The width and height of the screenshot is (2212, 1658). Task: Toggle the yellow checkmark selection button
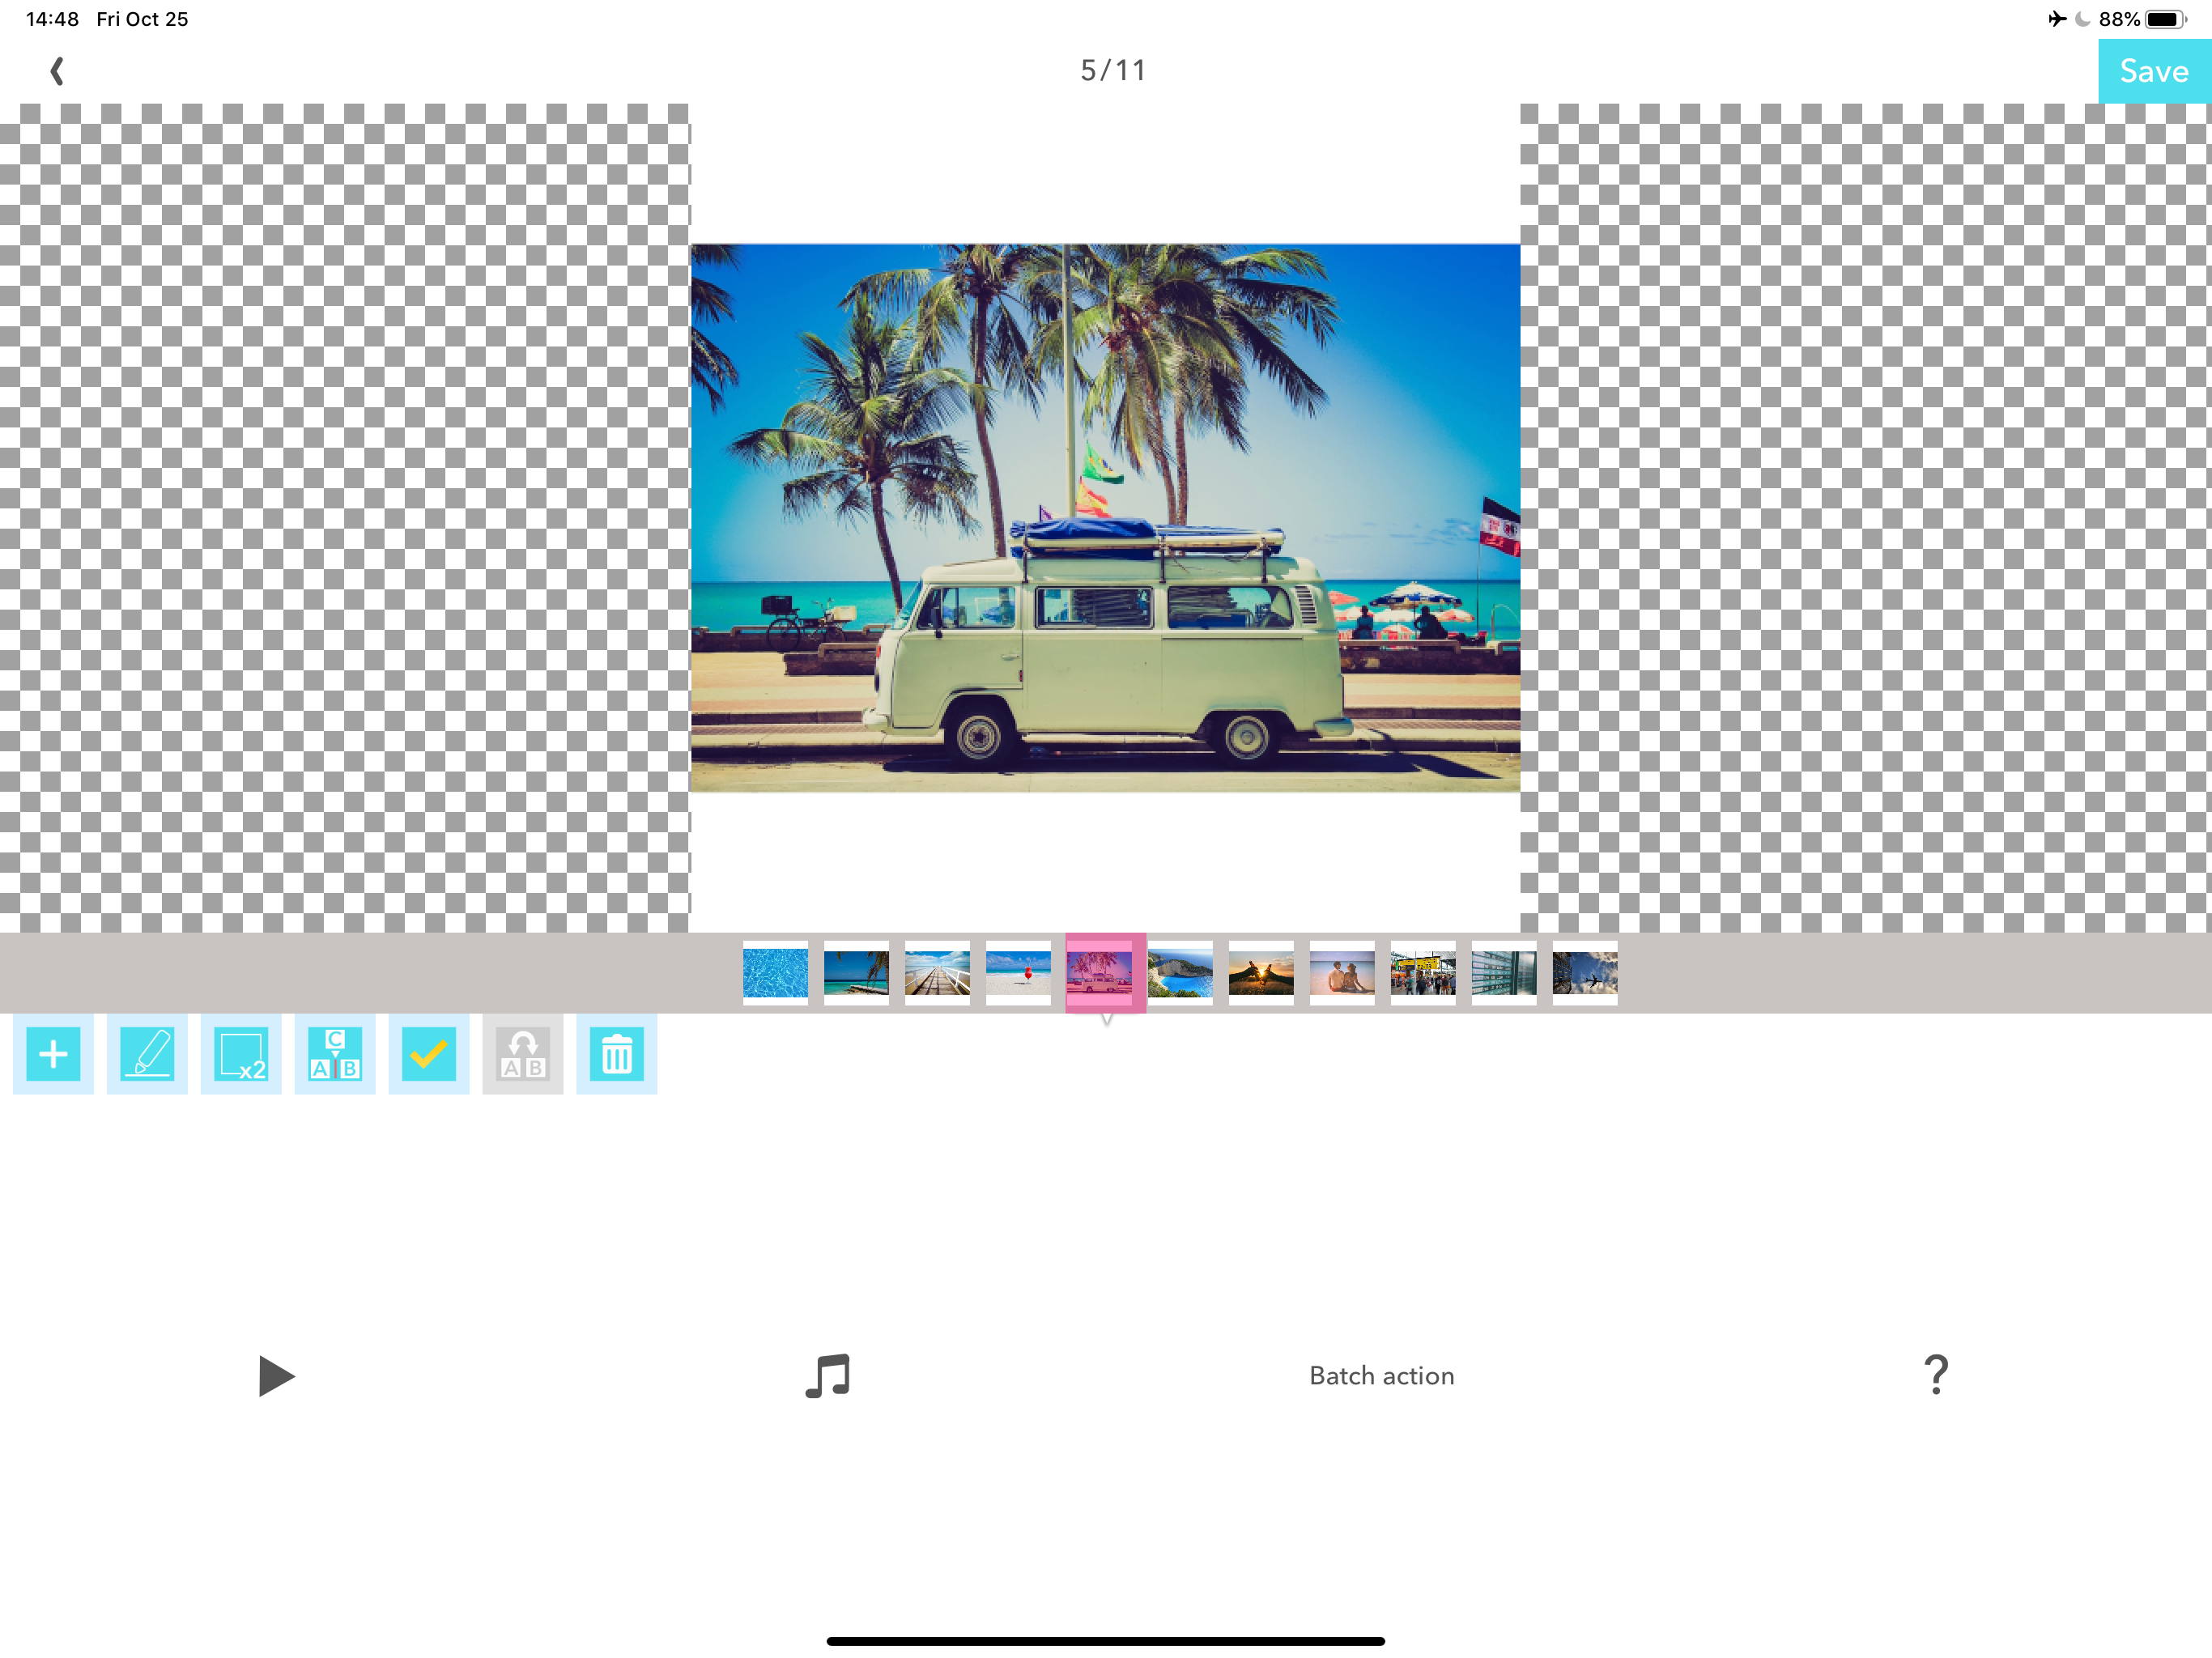tap(429, 1054)
